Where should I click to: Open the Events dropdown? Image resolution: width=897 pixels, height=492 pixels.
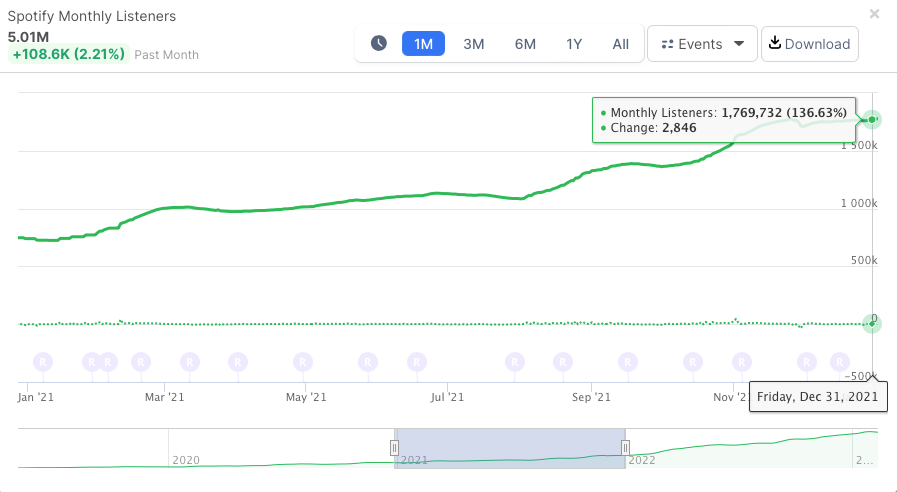(x=702, y=43)
